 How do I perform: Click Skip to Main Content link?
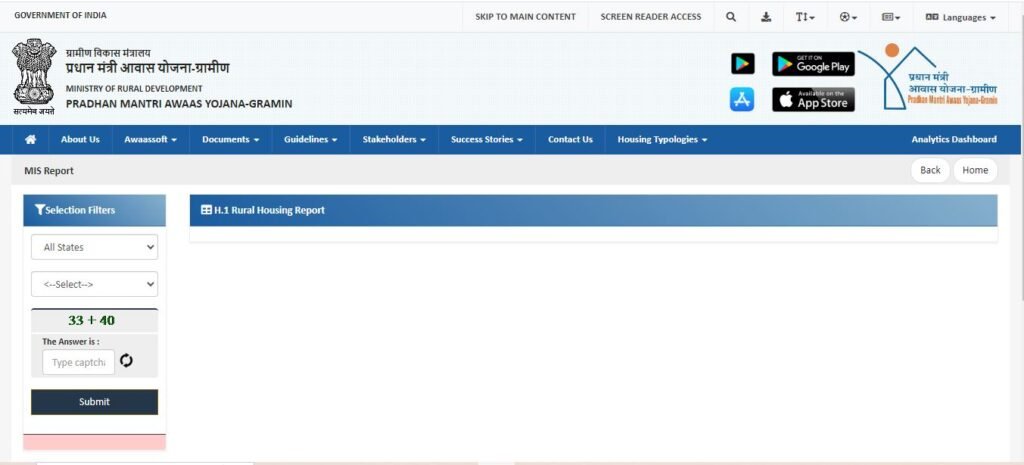525,17
